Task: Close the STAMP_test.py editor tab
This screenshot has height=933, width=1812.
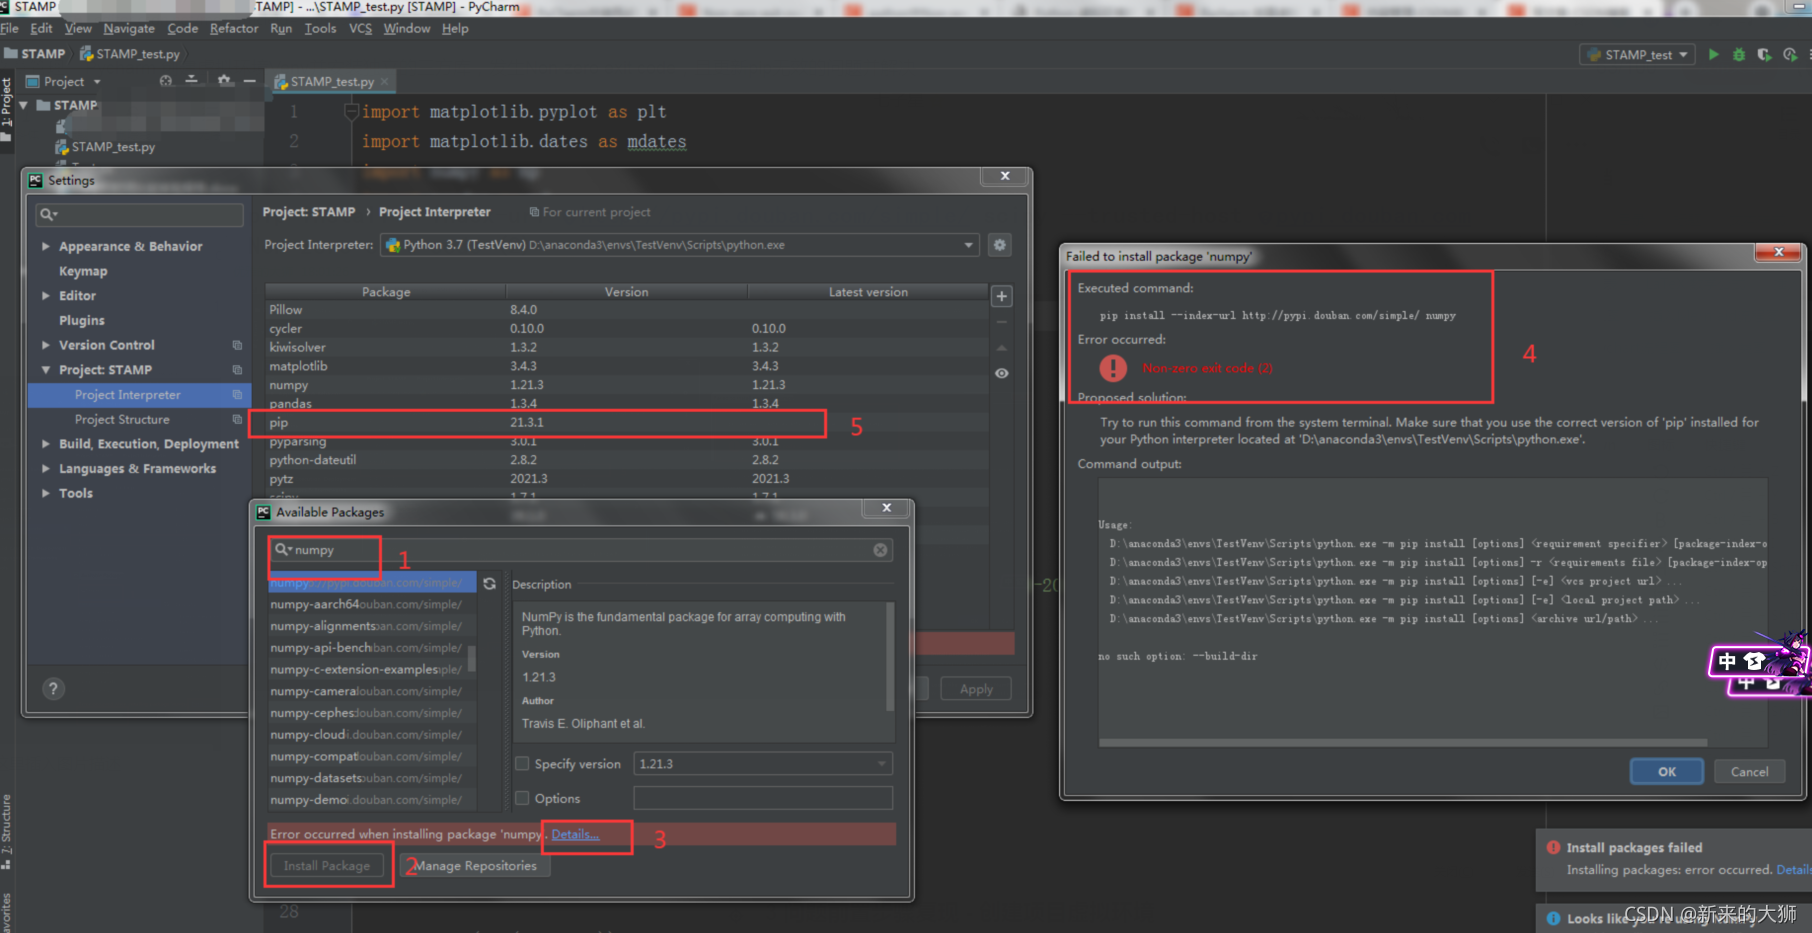Action: click(x=384, y=82)
